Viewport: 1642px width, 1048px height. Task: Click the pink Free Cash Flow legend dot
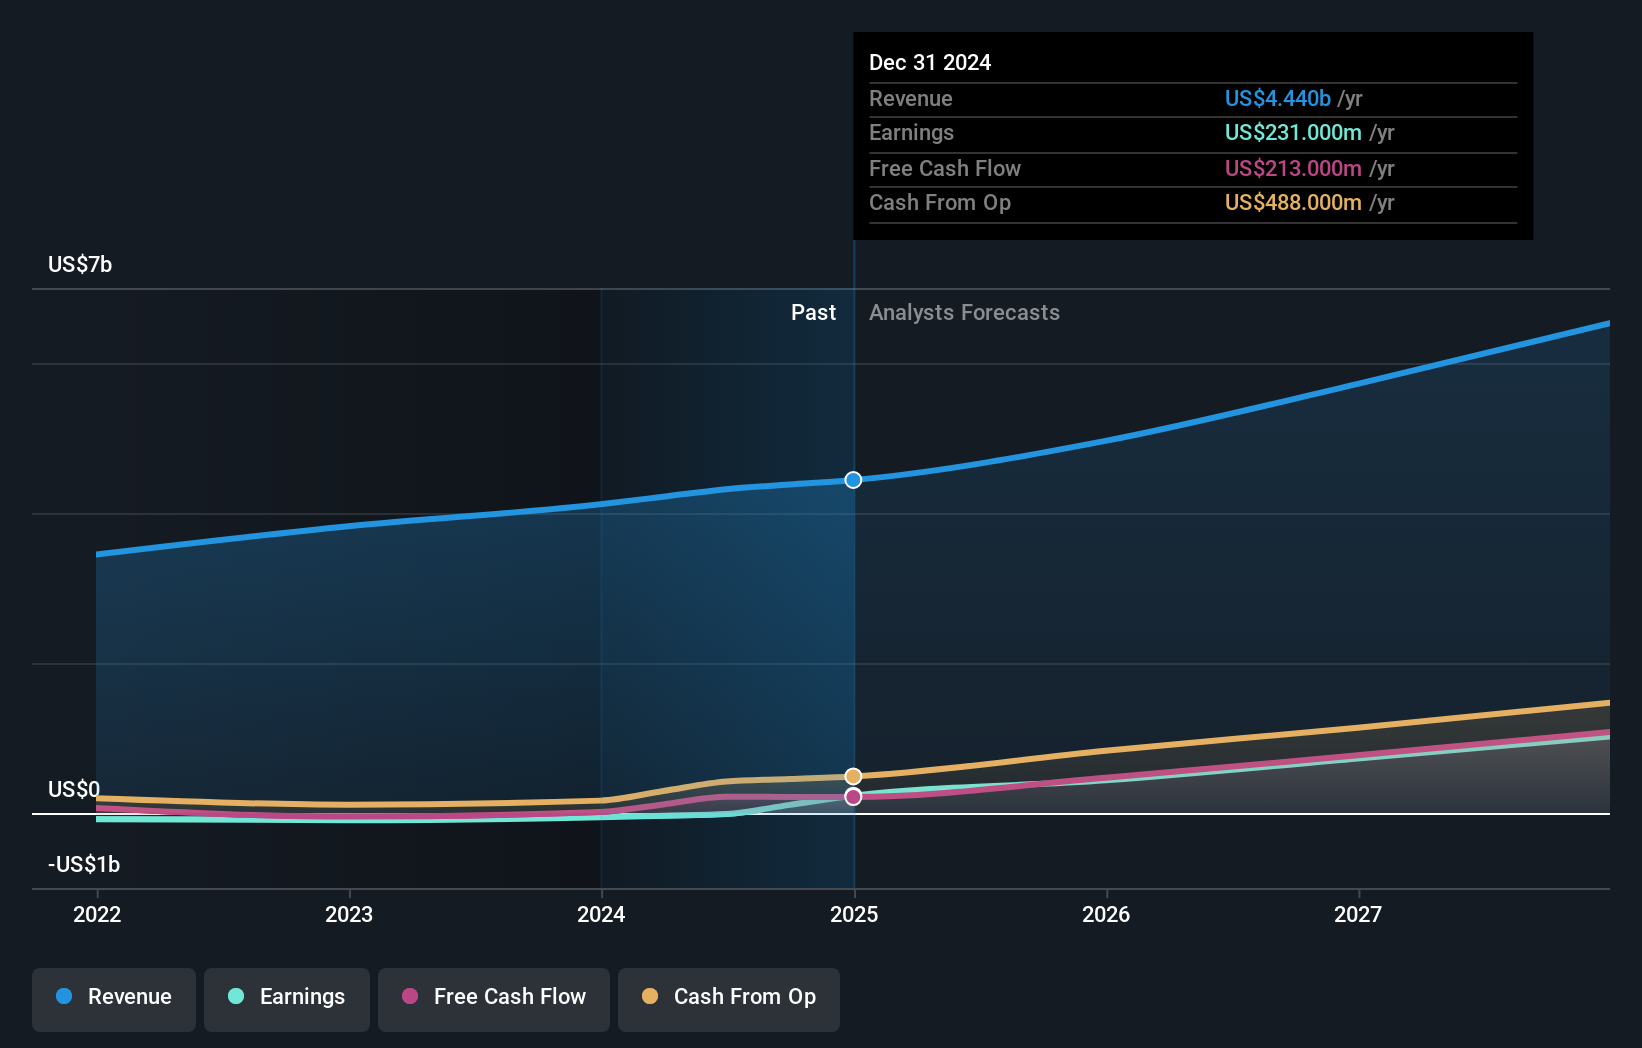tap(410, 996)
